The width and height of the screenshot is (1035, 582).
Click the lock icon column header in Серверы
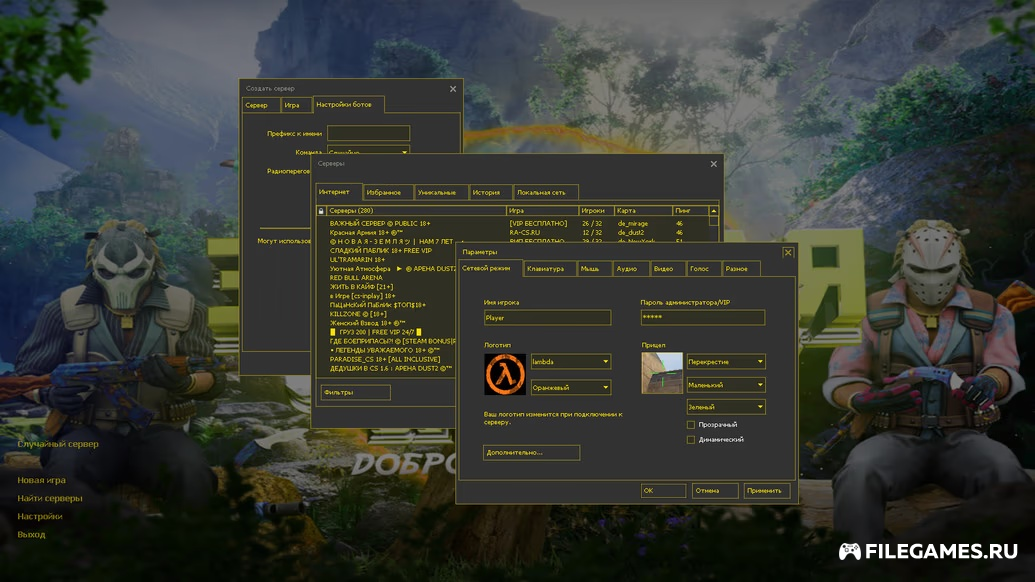(321, 211)
